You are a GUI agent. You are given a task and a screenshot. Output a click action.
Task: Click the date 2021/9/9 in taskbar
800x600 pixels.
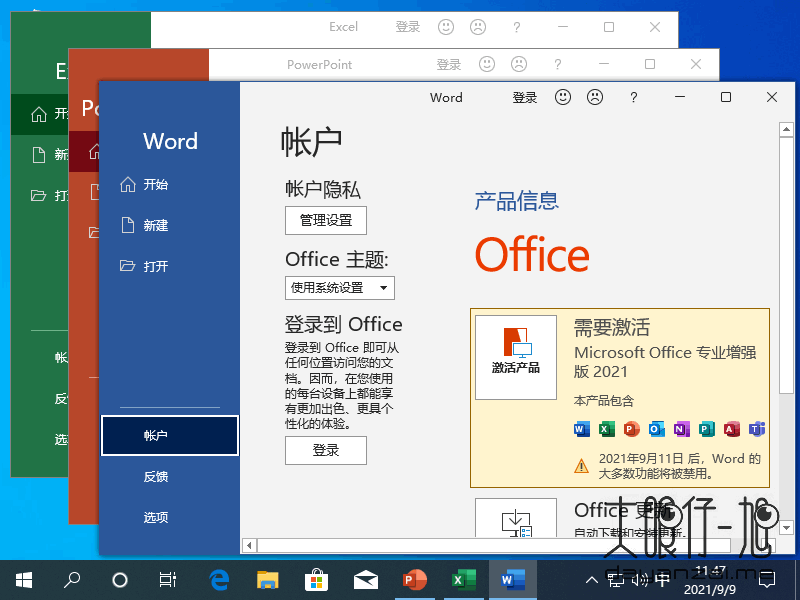coord(710,589)
